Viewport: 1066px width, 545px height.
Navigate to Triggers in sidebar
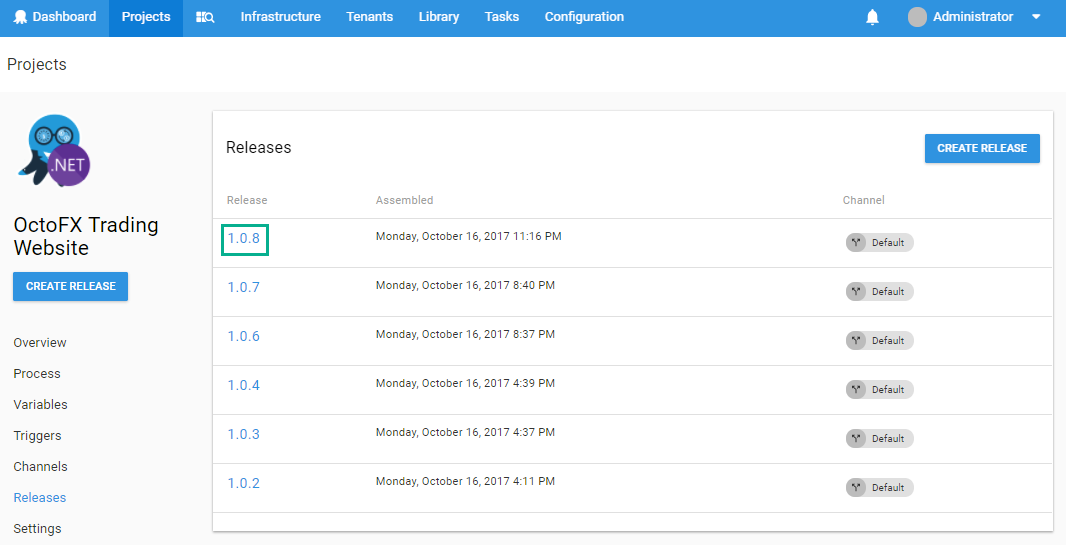37,435
